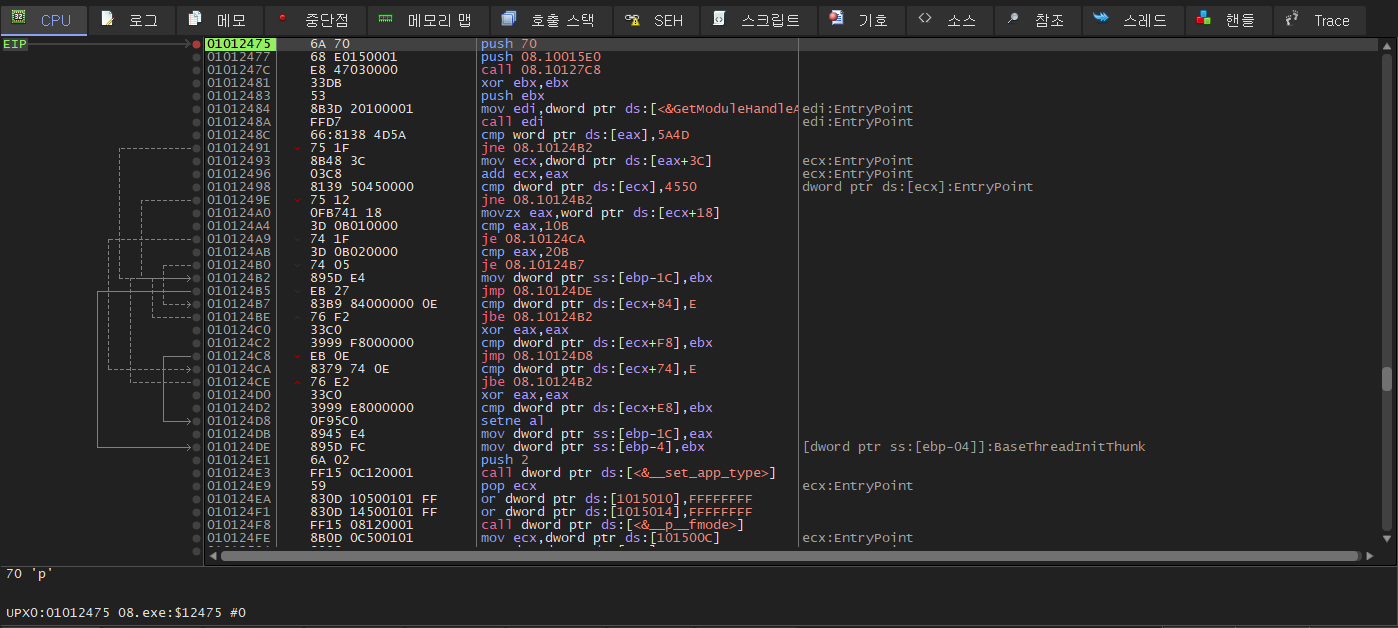Image resolution: width=1398 pixels, height=628 pixels.
Task: Toggle a breakpoint beside address 01012493
Action: tap(197, 160)
